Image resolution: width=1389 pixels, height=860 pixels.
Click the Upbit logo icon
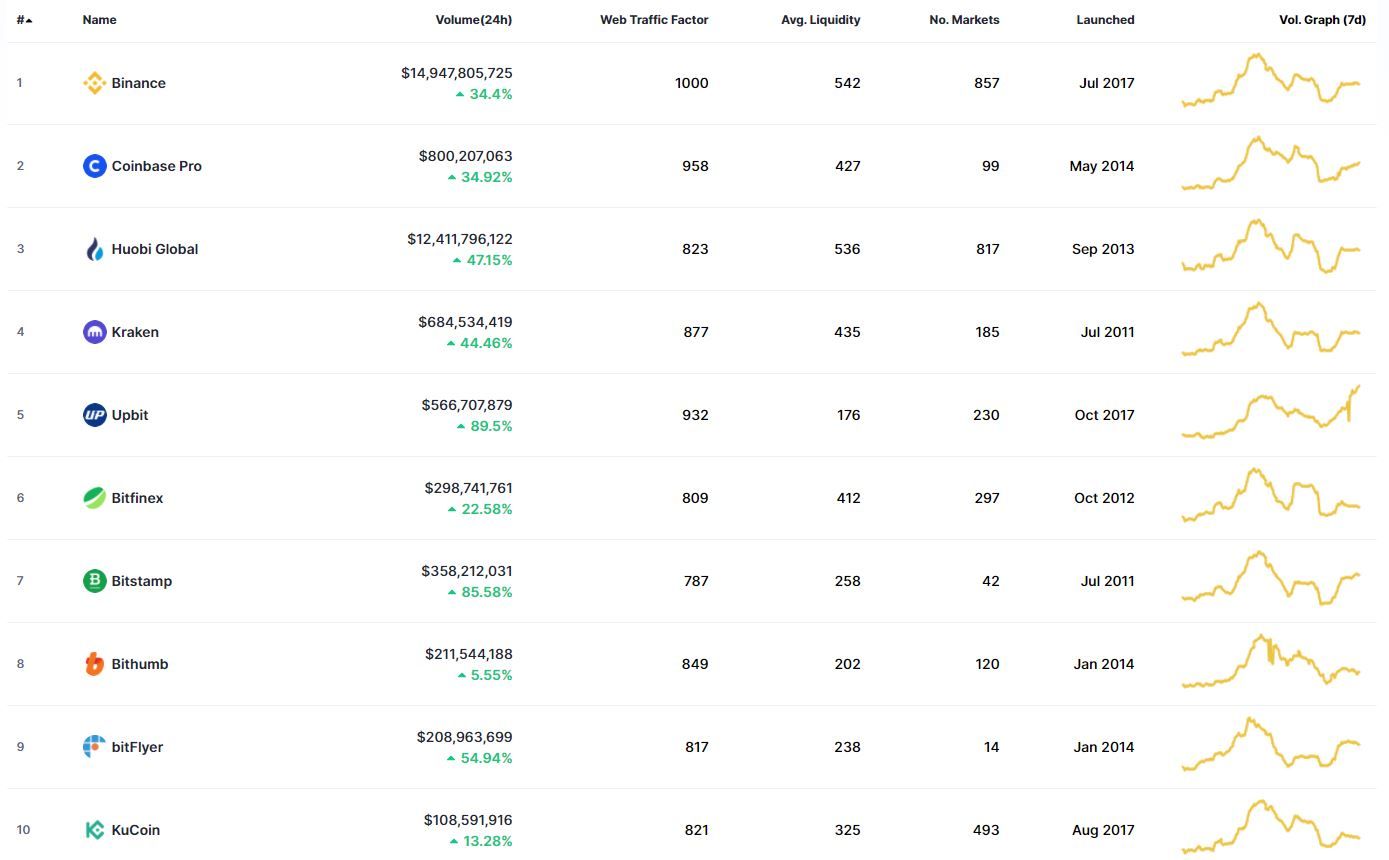click(x=94, y=415)
